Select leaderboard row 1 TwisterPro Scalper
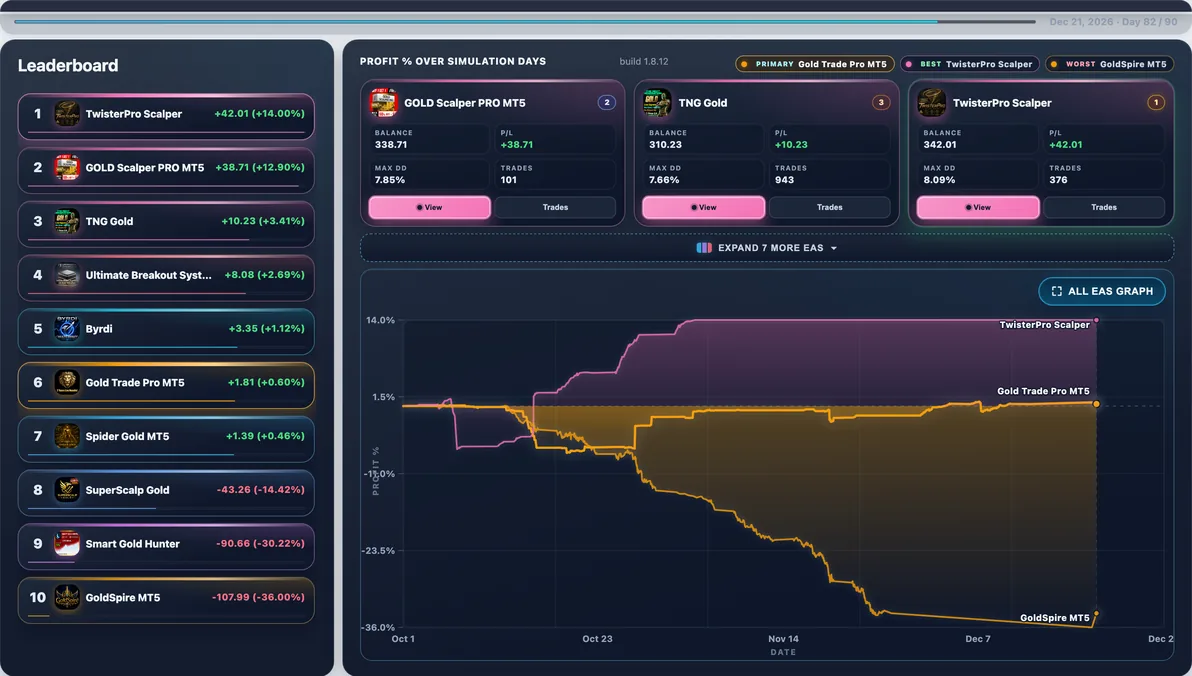Image resolution: width=1192 pixels, height=676 pixels. pyautogui.click(x=166, y=116)
